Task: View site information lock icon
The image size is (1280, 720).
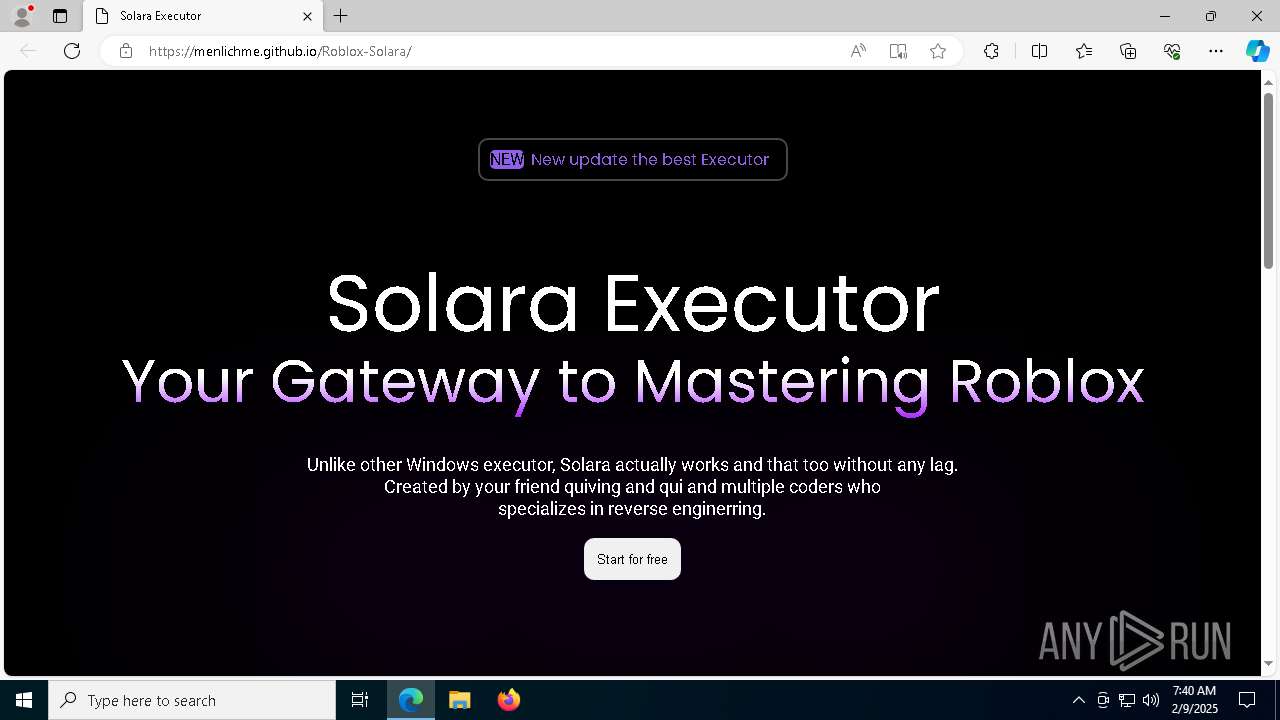Action: click(x=126, y=51)
